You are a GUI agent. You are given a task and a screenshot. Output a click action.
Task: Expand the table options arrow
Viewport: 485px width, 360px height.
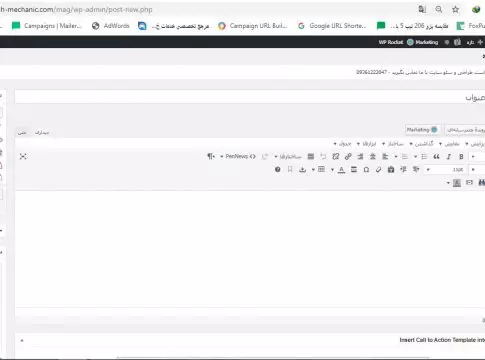[313, 170]
